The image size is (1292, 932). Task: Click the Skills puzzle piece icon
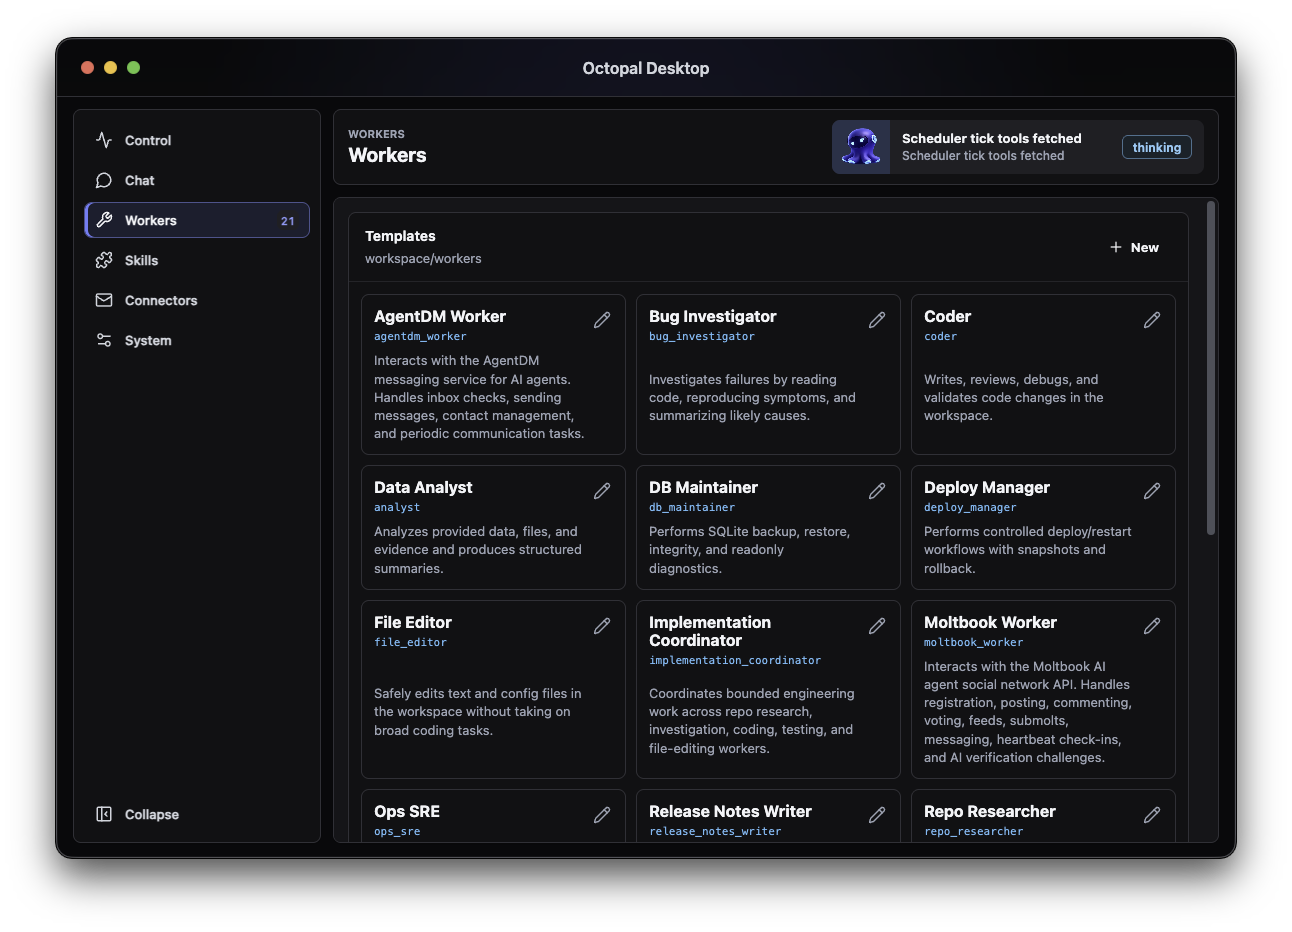[x=104, y=260]
